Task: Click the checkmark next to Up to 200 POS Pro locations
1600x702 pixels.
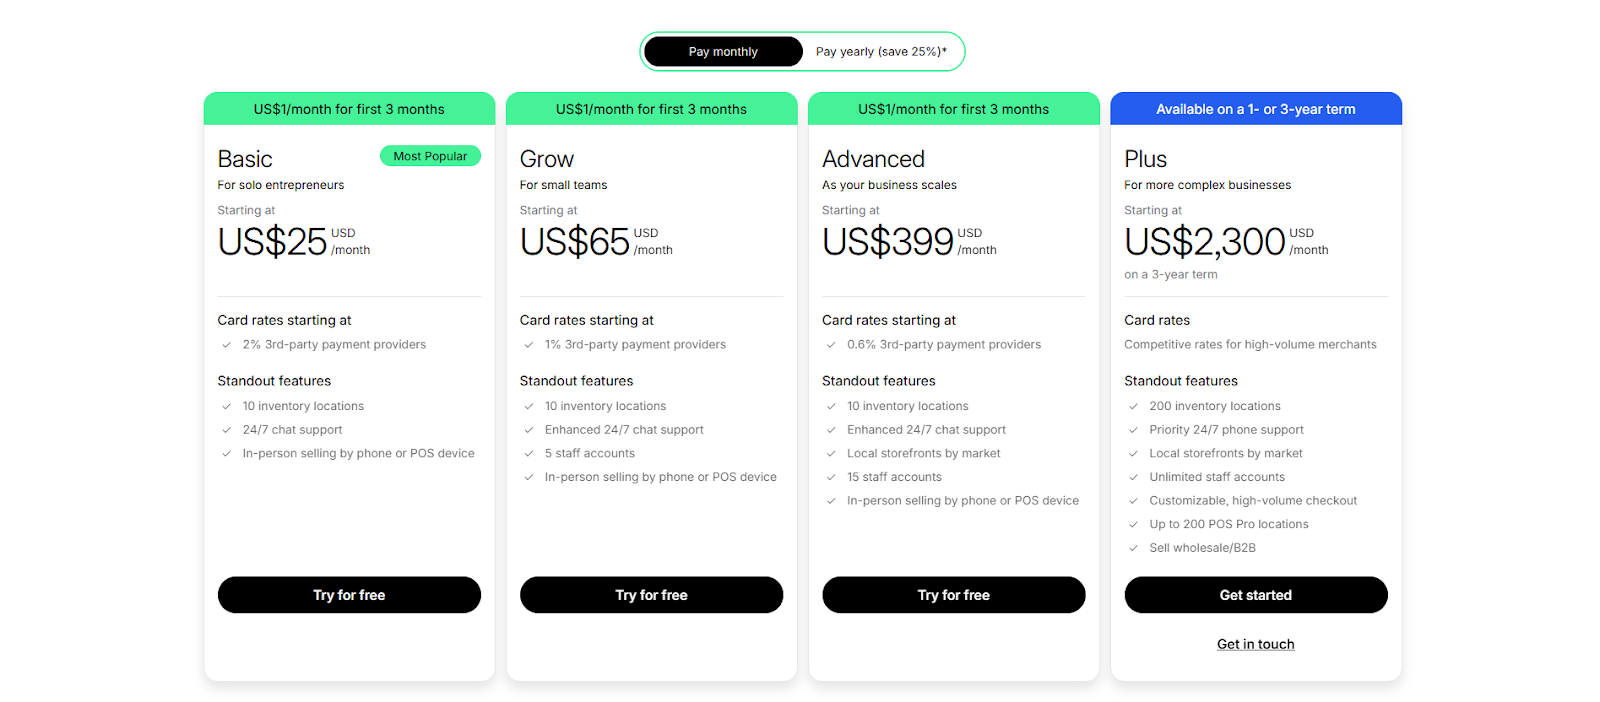Action: tap(1133, 524)
